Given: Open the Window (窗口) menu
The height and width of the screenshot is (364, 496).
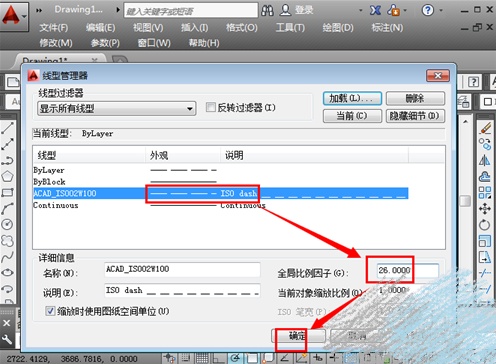Looking at the screenshot, I should coord(154,43).
